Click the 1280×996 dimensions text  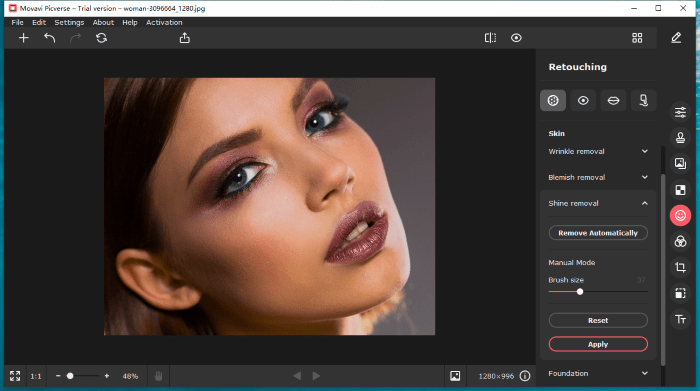coord(496,376)
